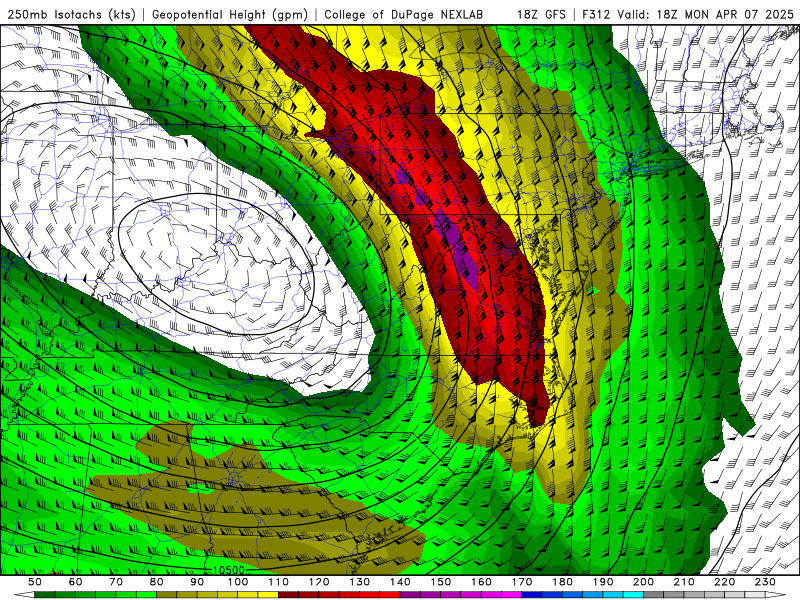Click the '80' color scale label
The width and height of the screenshot is (800, 600).
[x=157, y=582]
